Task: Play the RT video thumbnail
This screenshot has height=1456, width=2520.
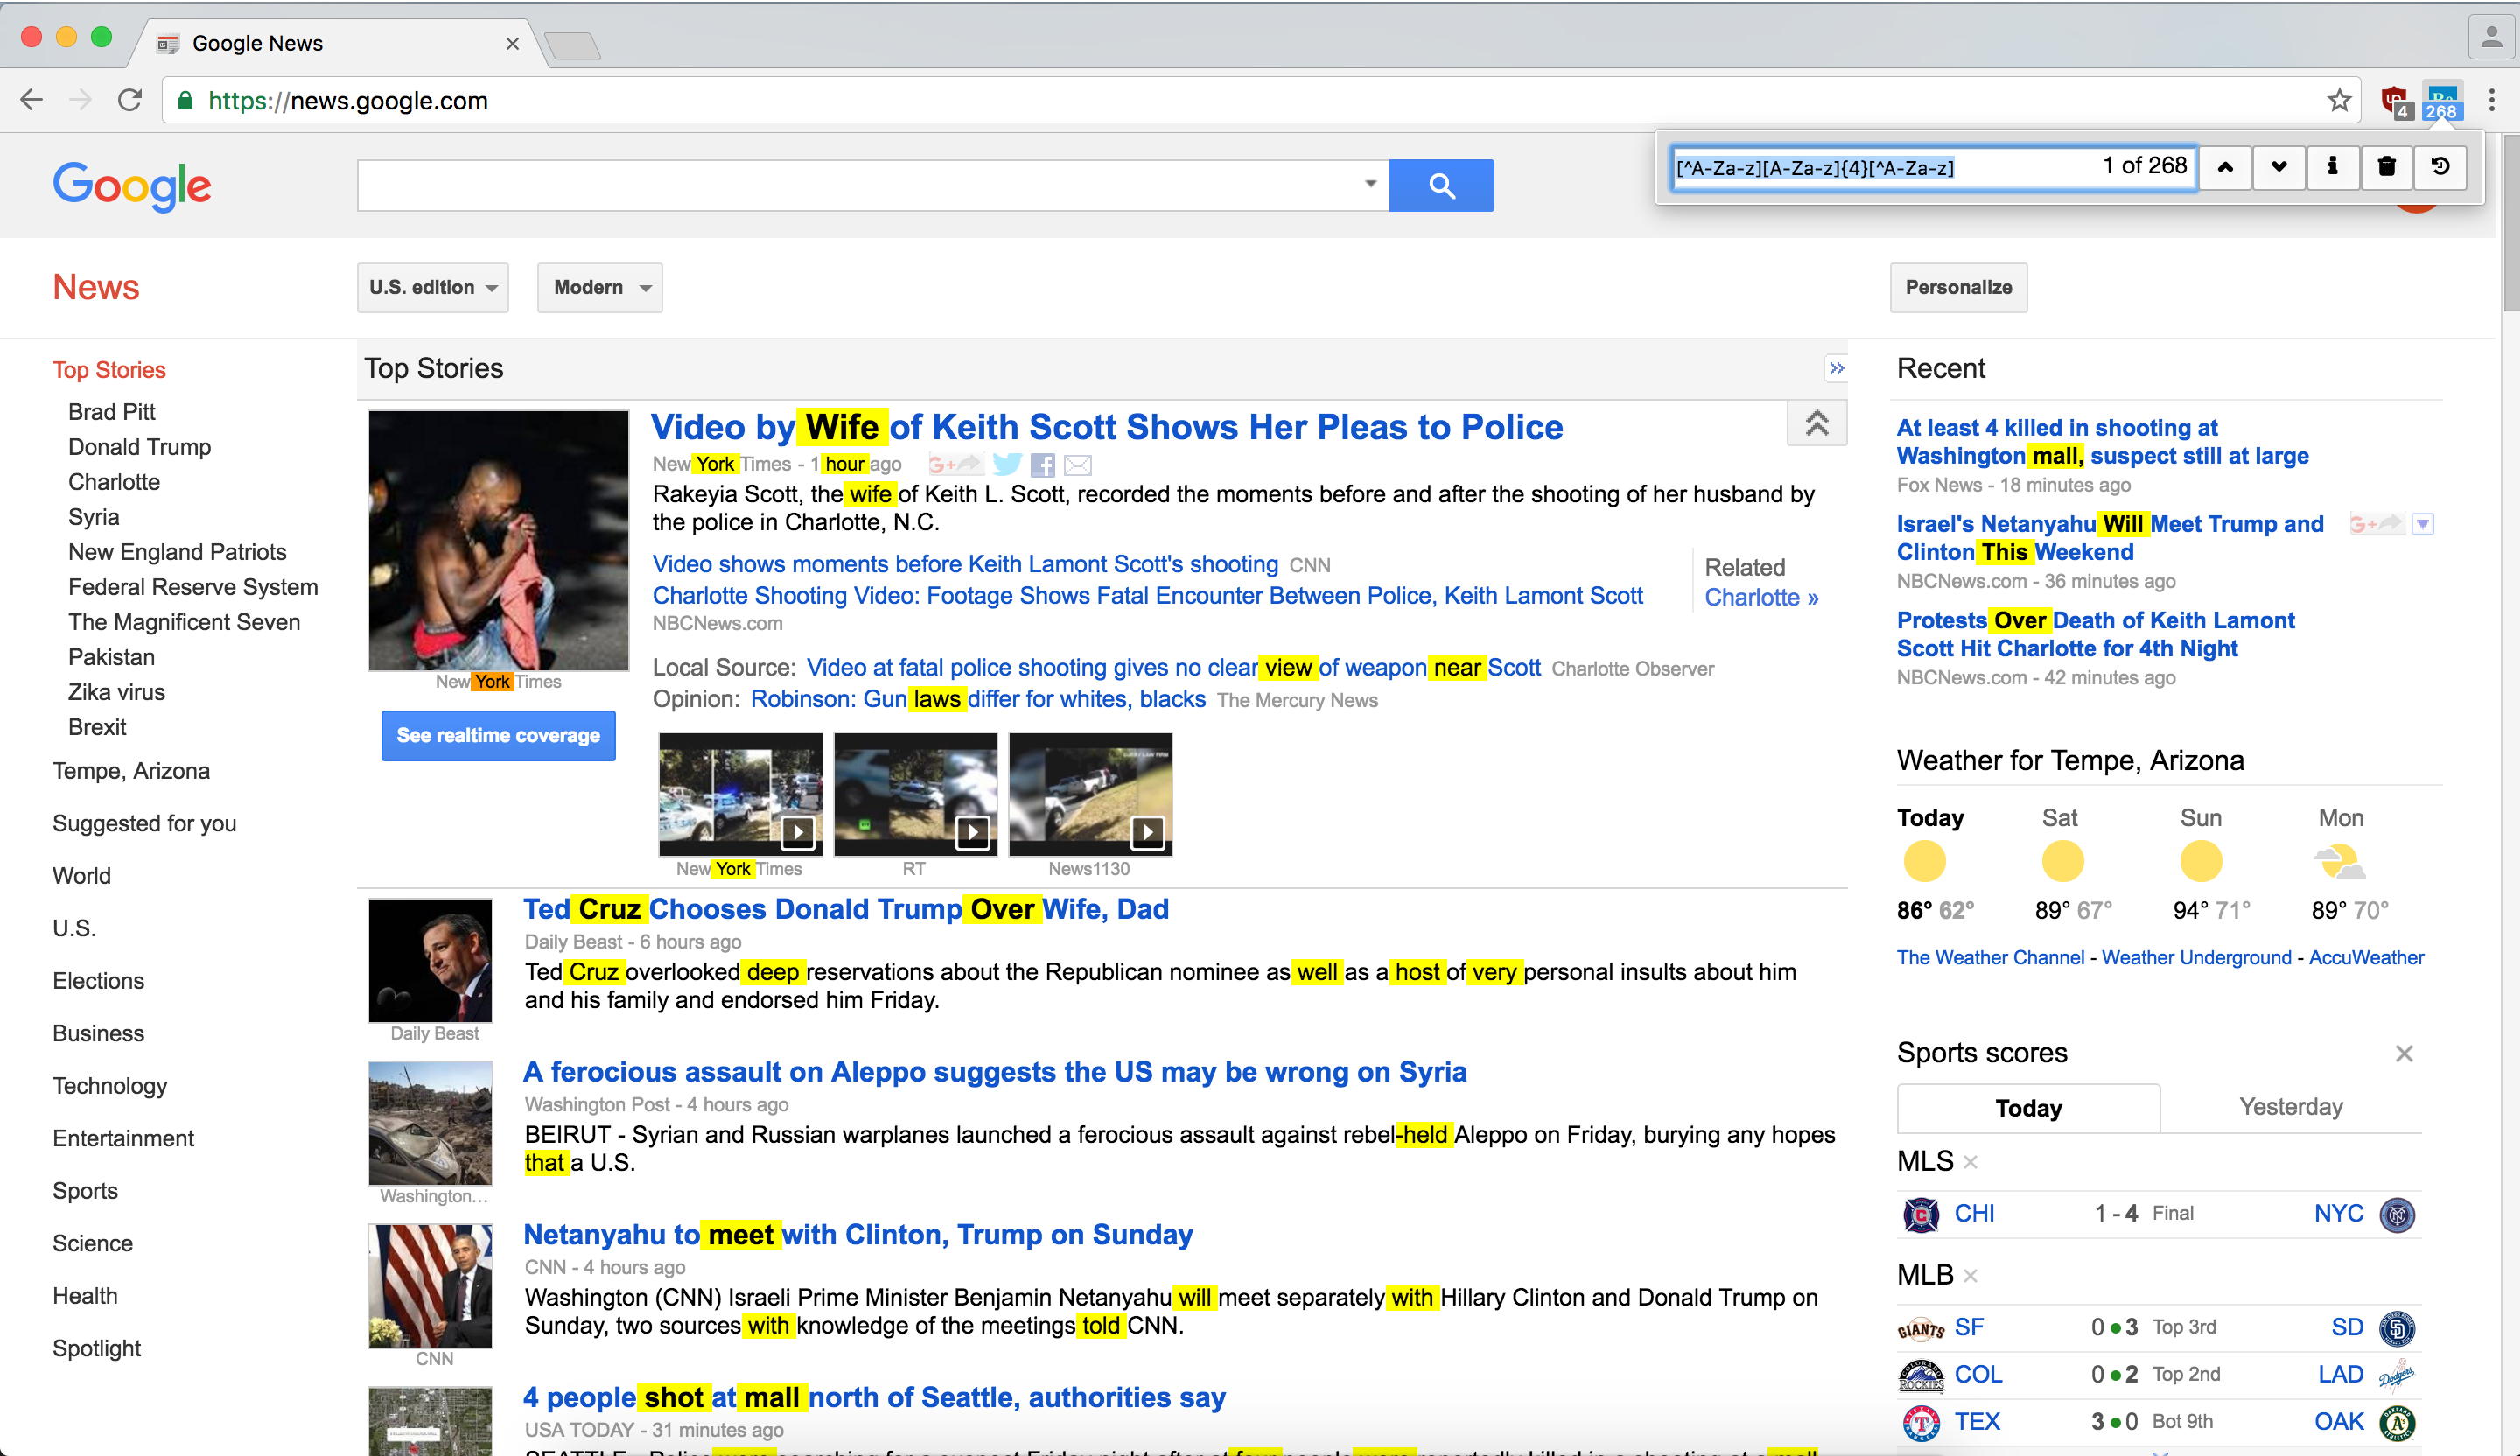Action: pos(915,794)
